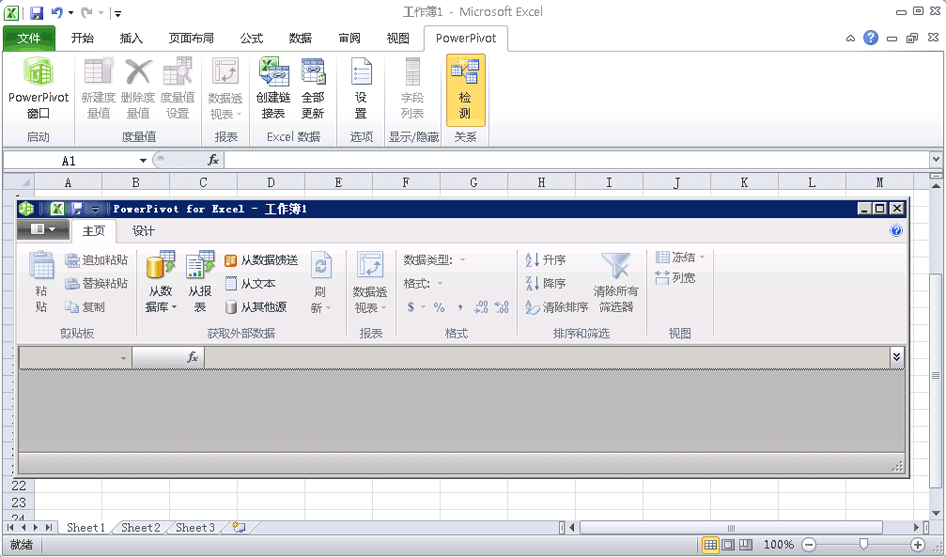
Task: Click 创建链接表 in the Excel 数据 group
Action: (x=273, y=88)
